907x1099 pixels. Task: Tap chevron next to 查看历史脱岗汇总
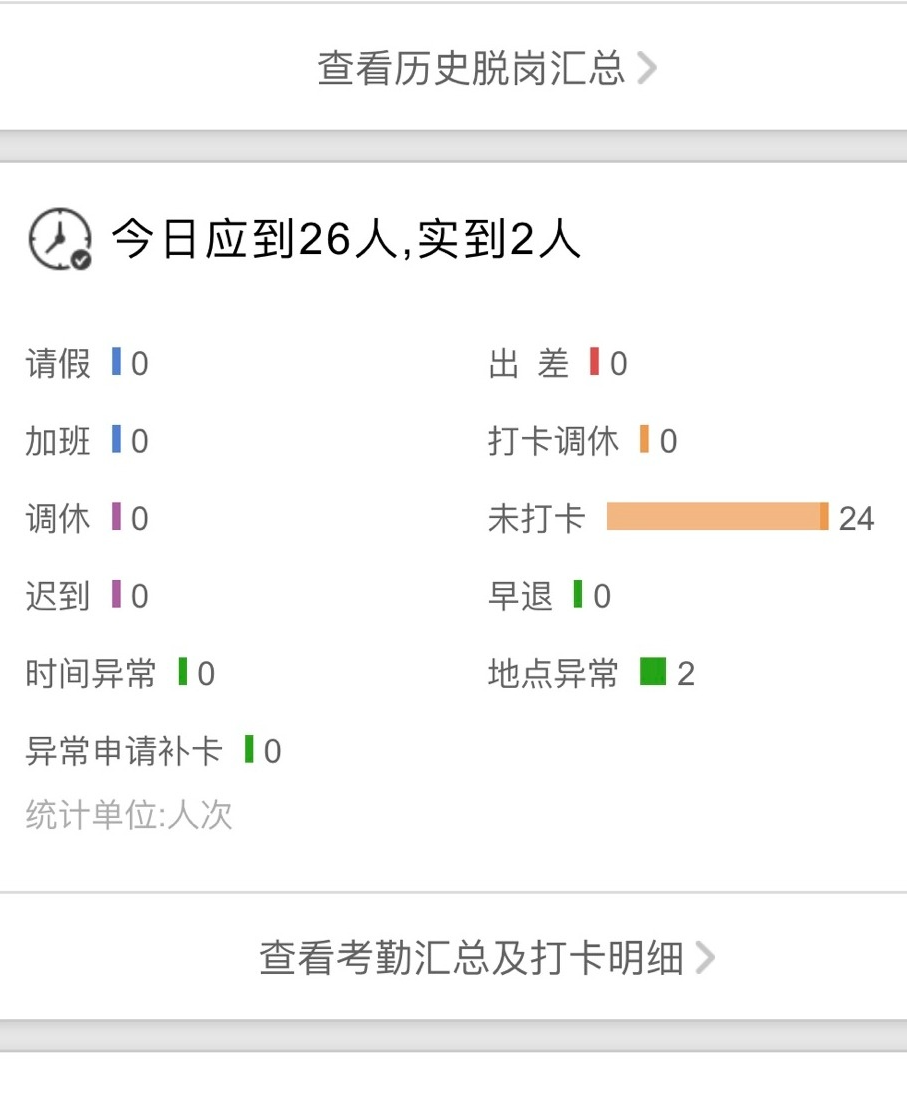point(647,68)
